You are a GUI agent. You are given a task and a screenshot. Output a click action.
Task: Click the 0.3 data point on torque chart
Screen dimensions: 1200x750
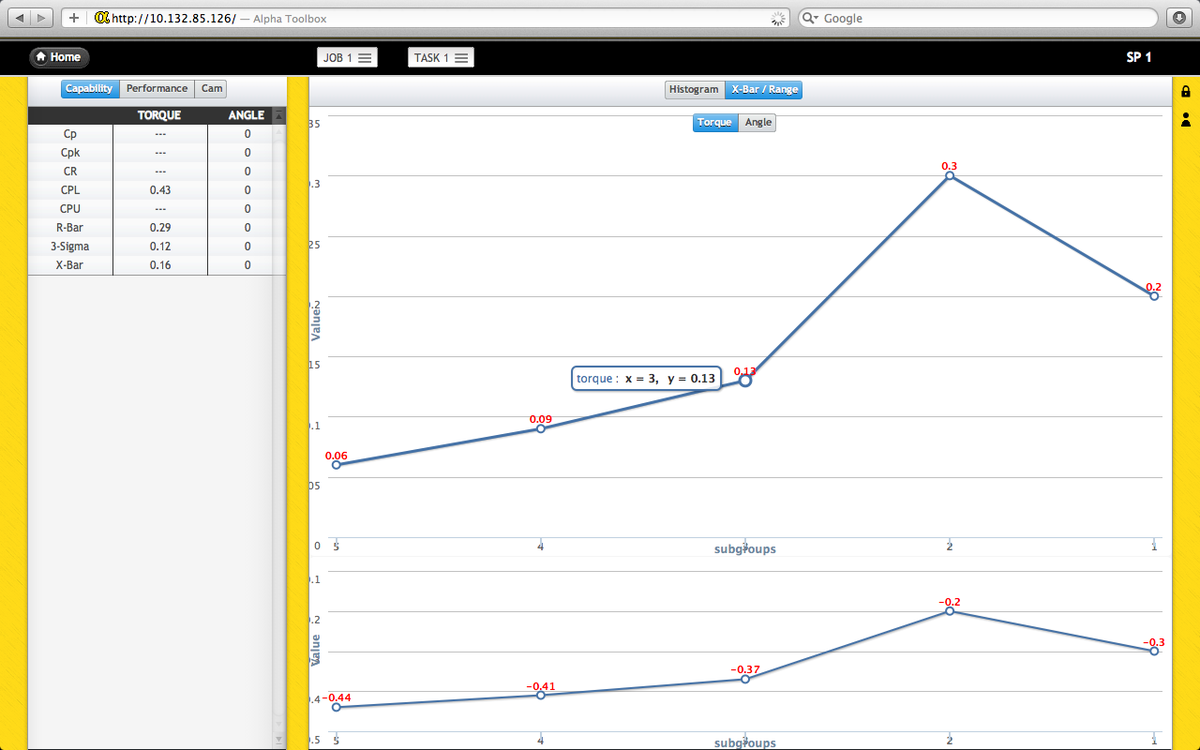point(949,176)
